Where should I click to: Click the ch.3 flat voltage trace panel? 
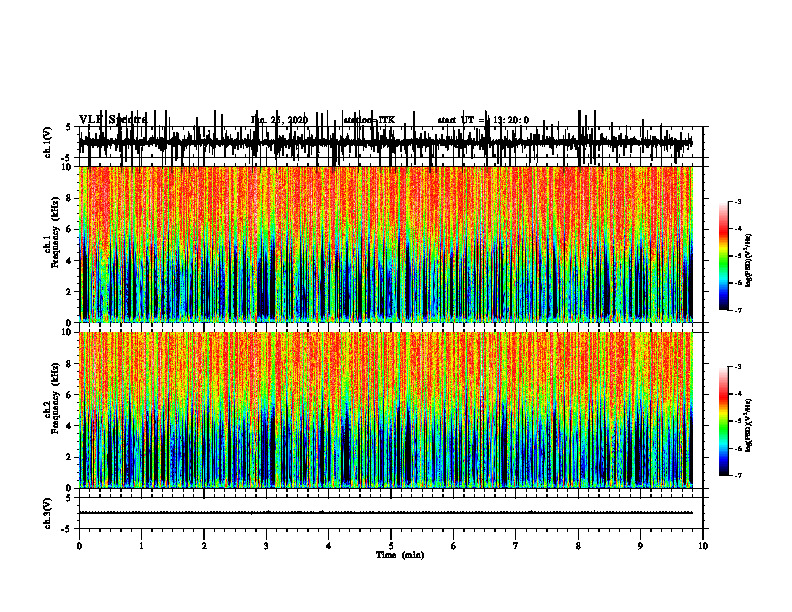click(x=390, y=513)
